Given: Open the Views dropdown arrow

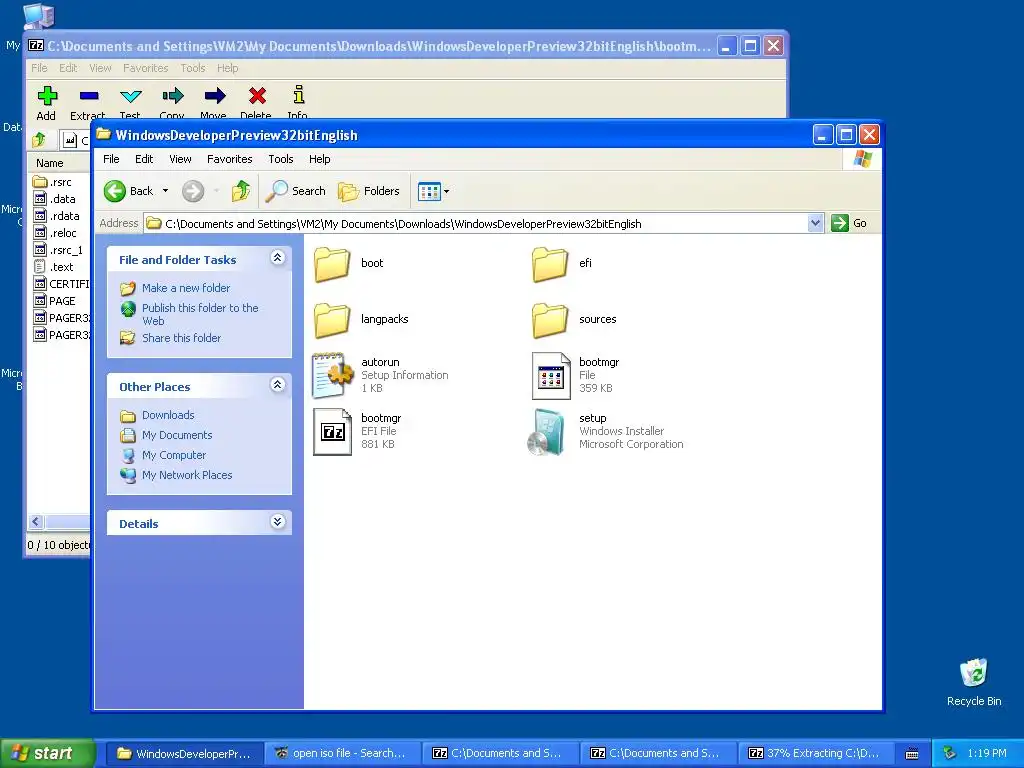Looking at the screenshot, I should click(447, 191).
